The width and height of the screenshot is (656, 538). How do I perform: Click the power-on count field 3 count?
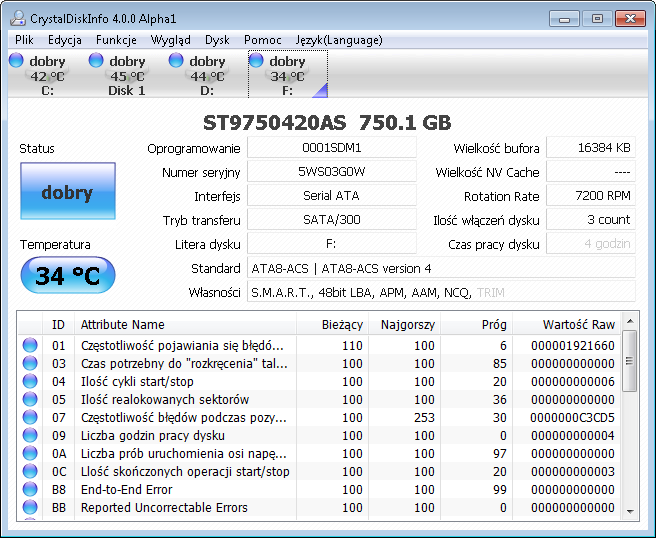591,220
